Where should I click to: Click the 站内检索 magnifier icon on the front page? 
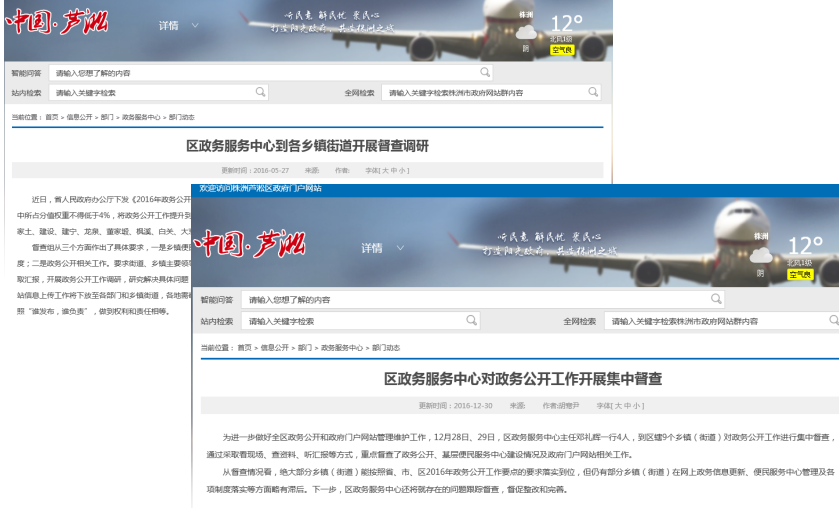(470, 321)
